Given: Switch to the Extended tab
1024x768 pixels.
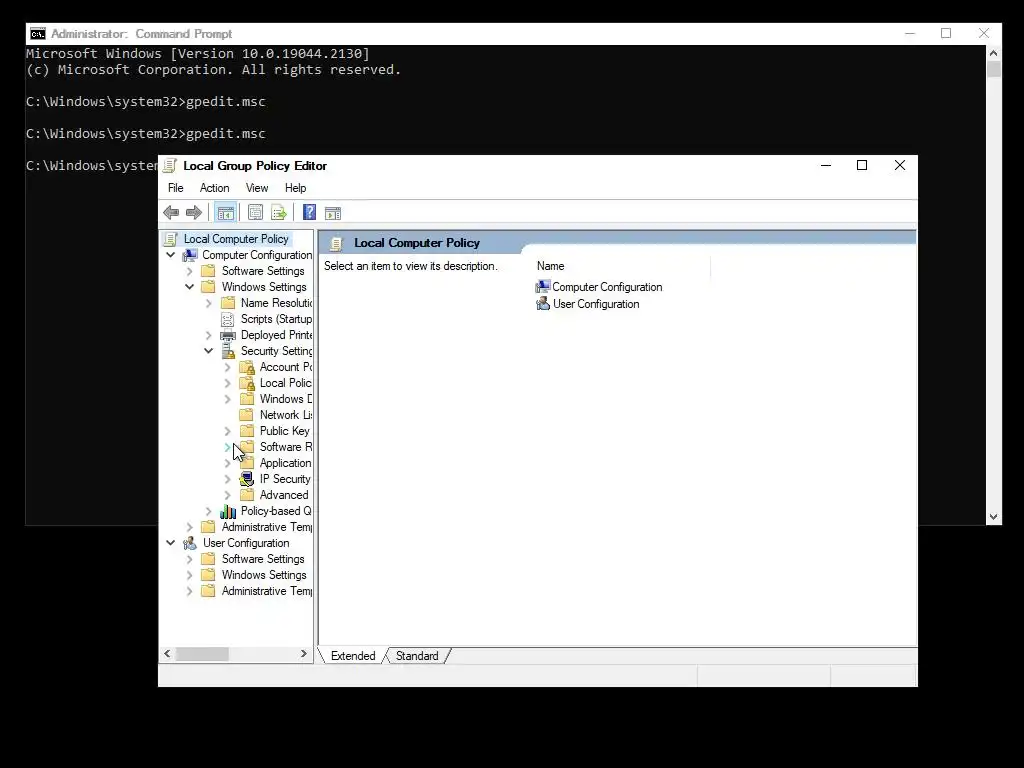Looking at the screenshot, I should pyautogui.click(x=353, y=656).
